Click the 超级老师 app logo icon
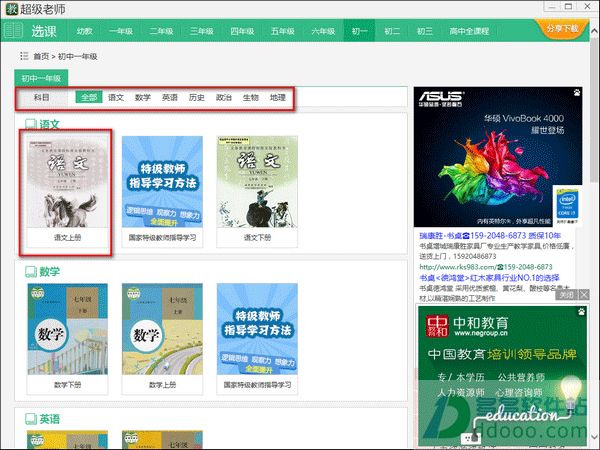 pyautogui.click(x=11, y=9)
